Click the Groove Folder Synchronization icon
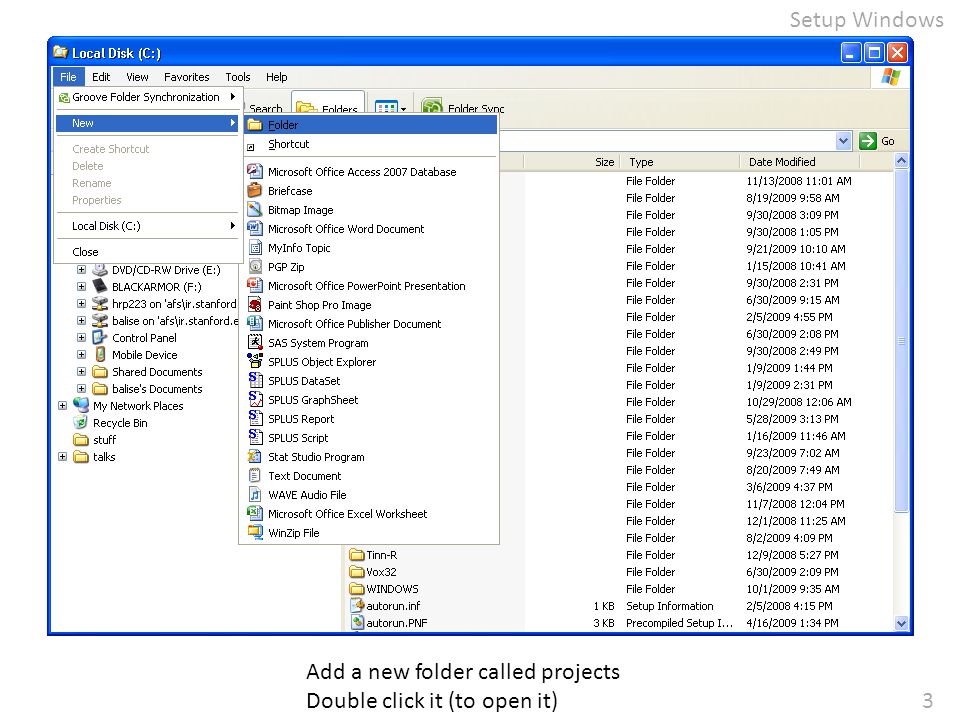 pos(64,97)
